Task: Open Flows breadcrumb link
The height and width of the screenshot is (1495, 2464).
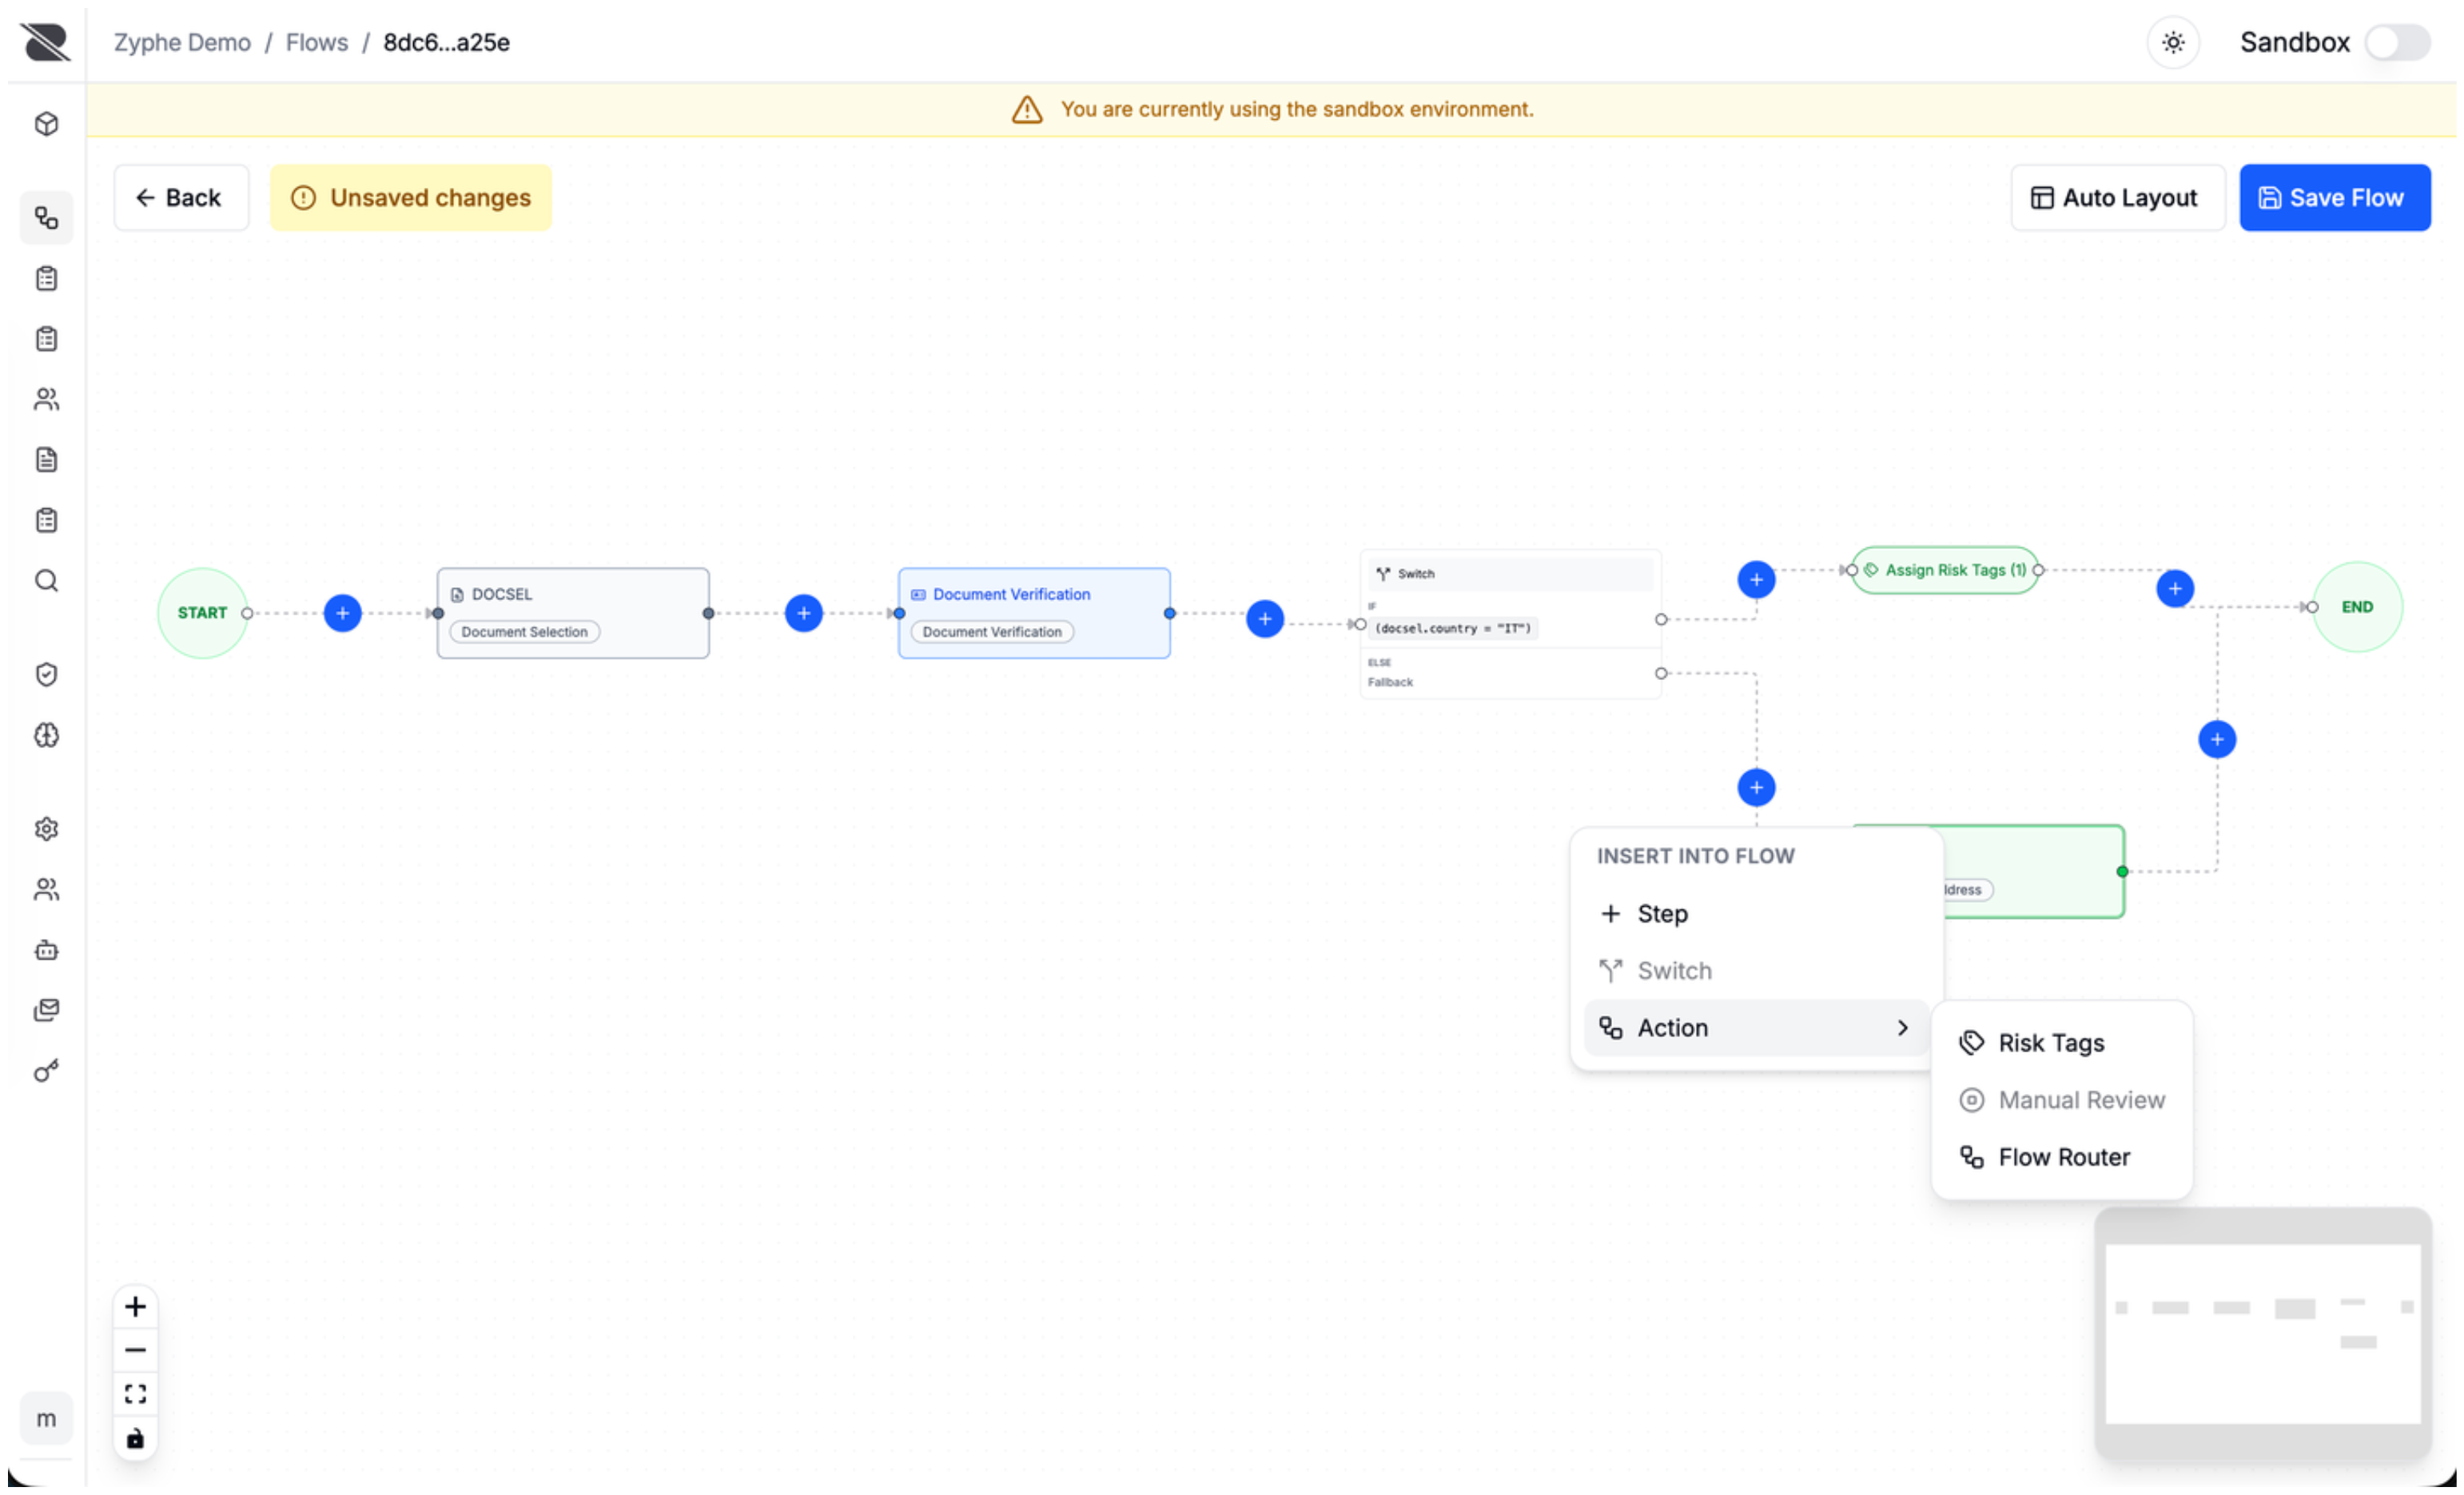Action: pos(317,42)
